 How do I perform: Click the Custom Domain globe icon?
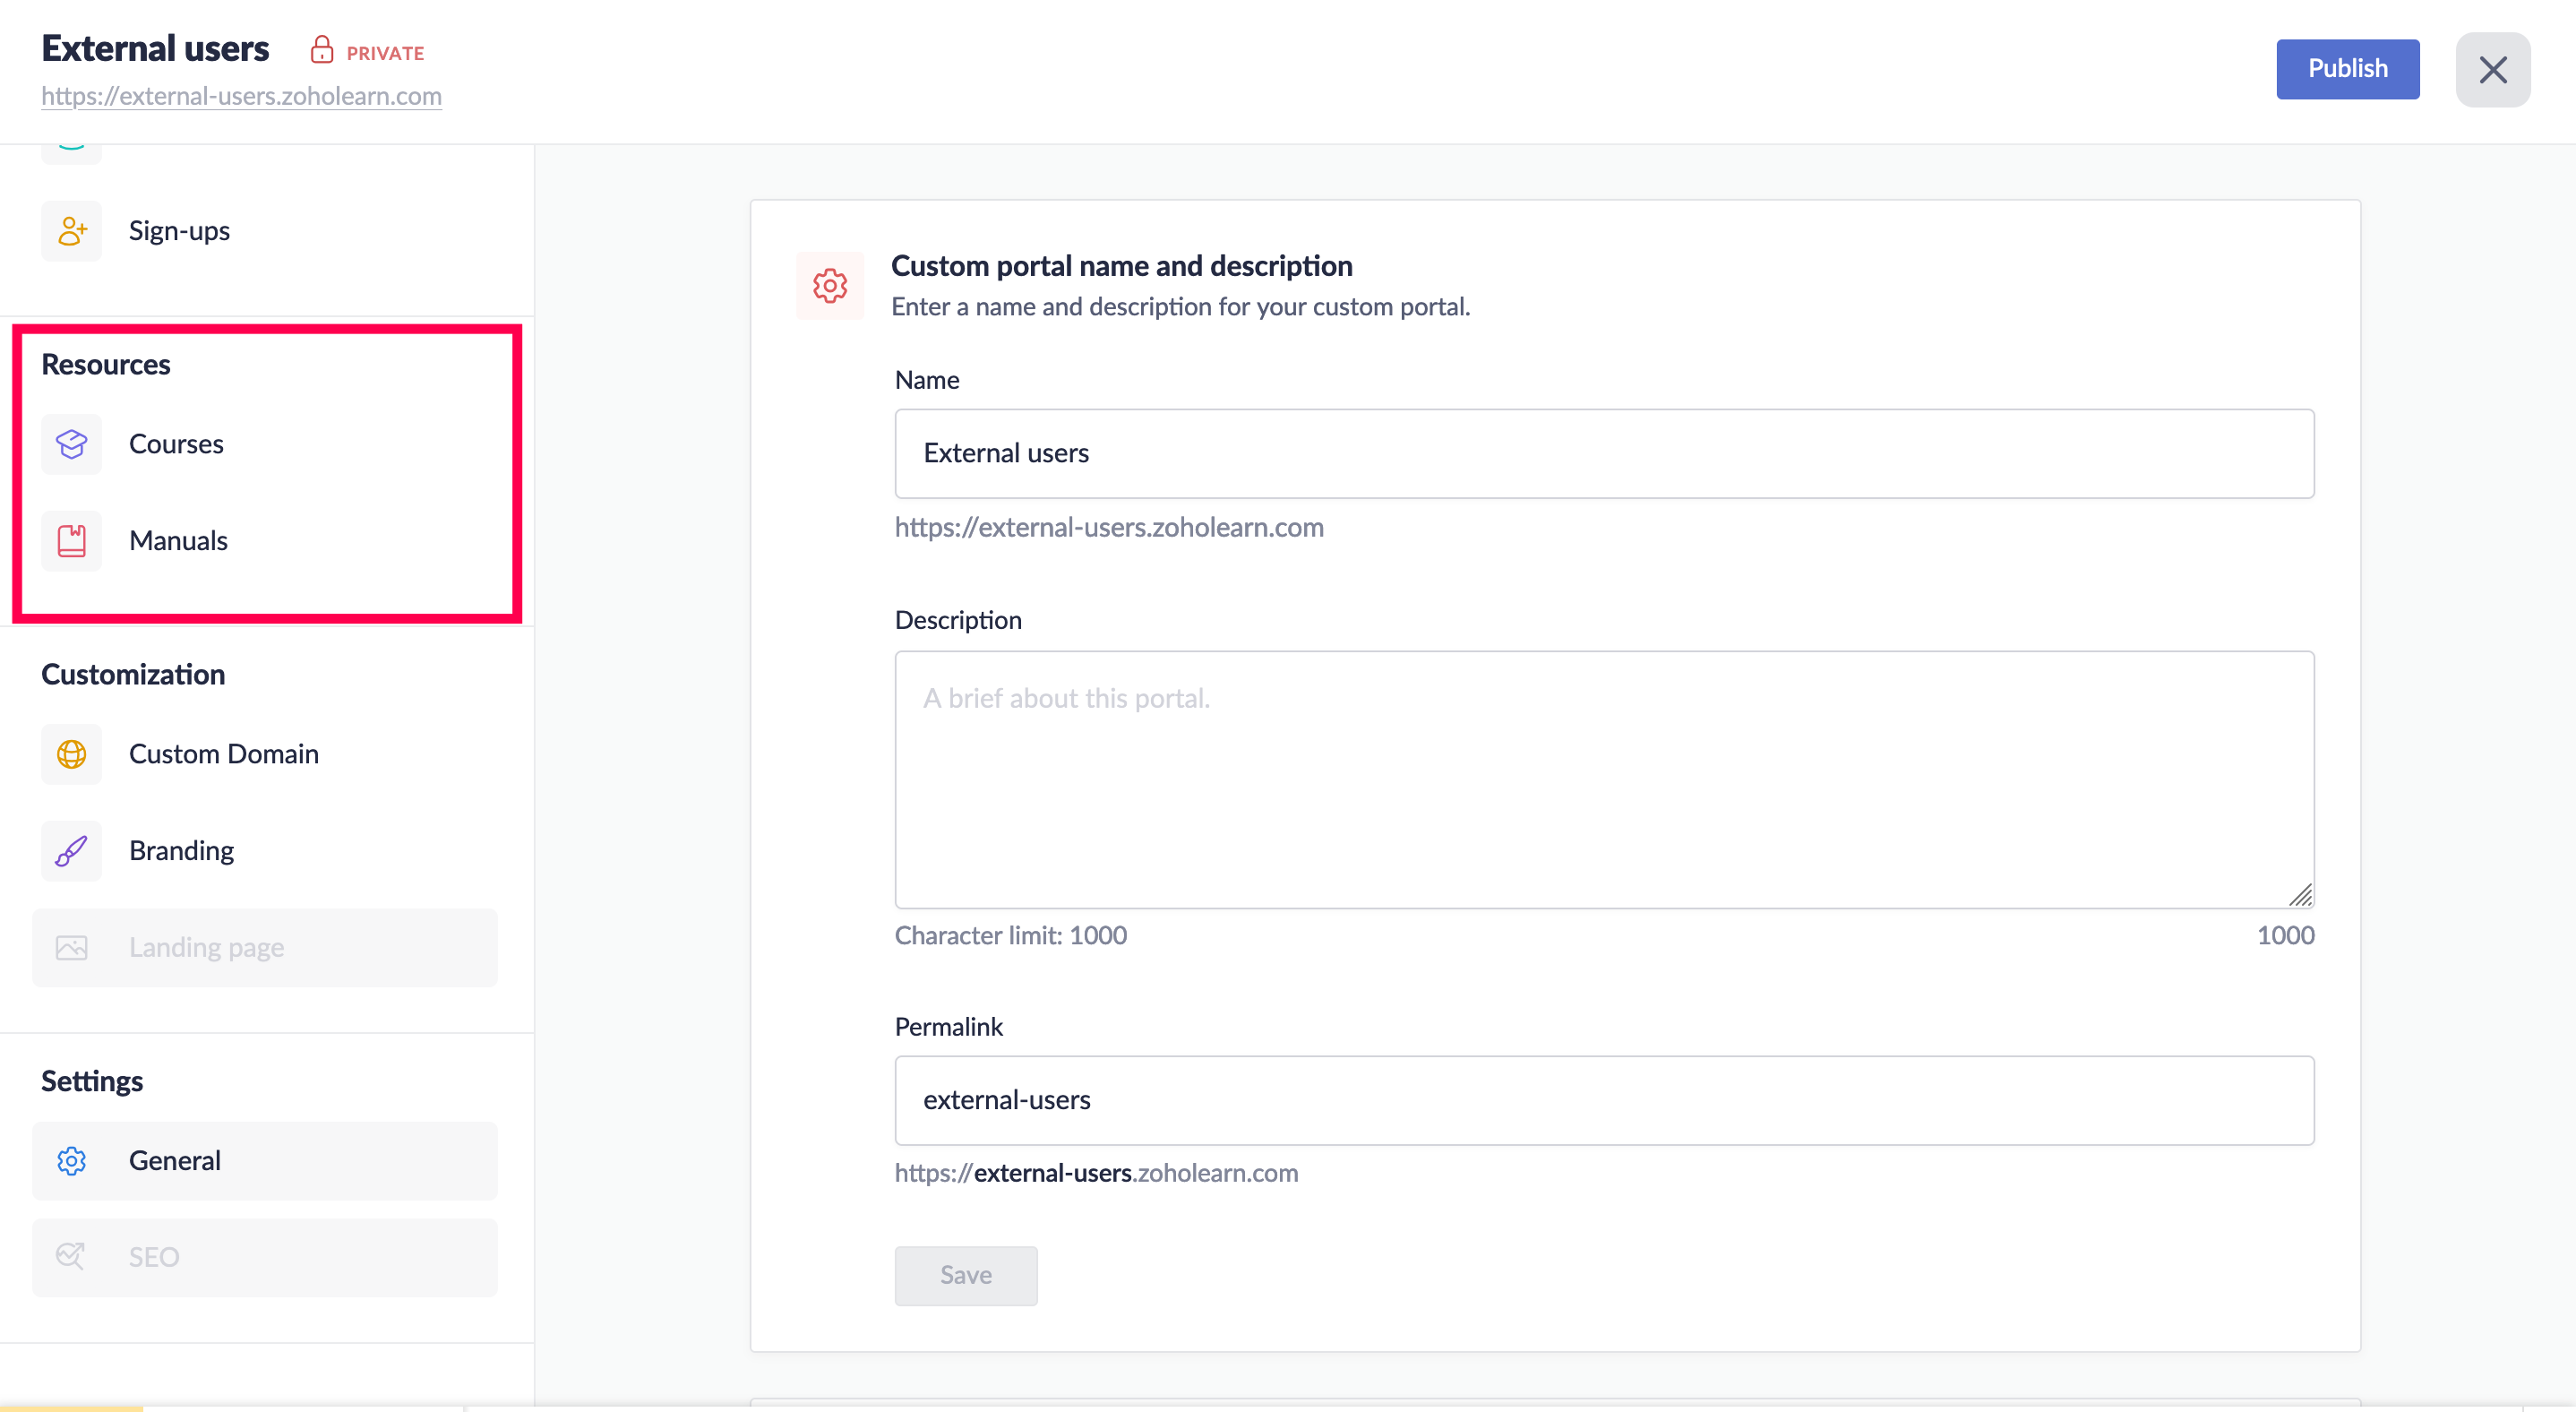click(x=71, y=754)
